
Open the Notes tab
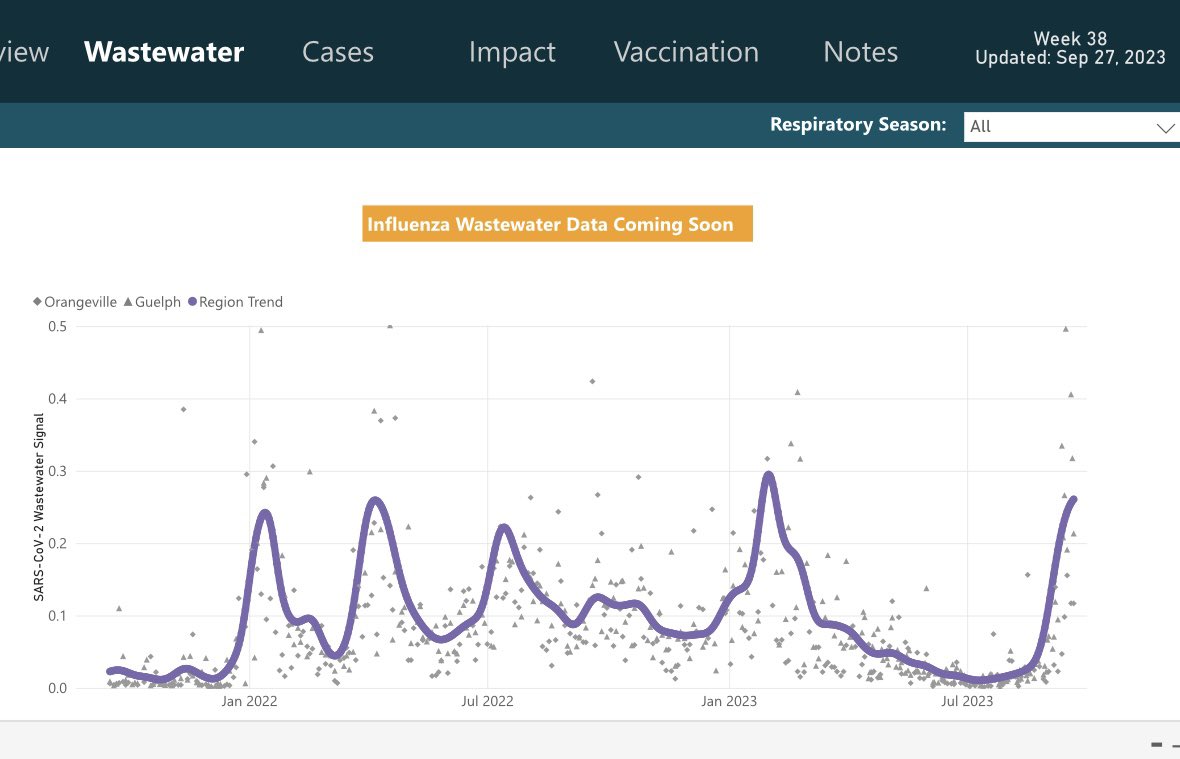[860, 52]
